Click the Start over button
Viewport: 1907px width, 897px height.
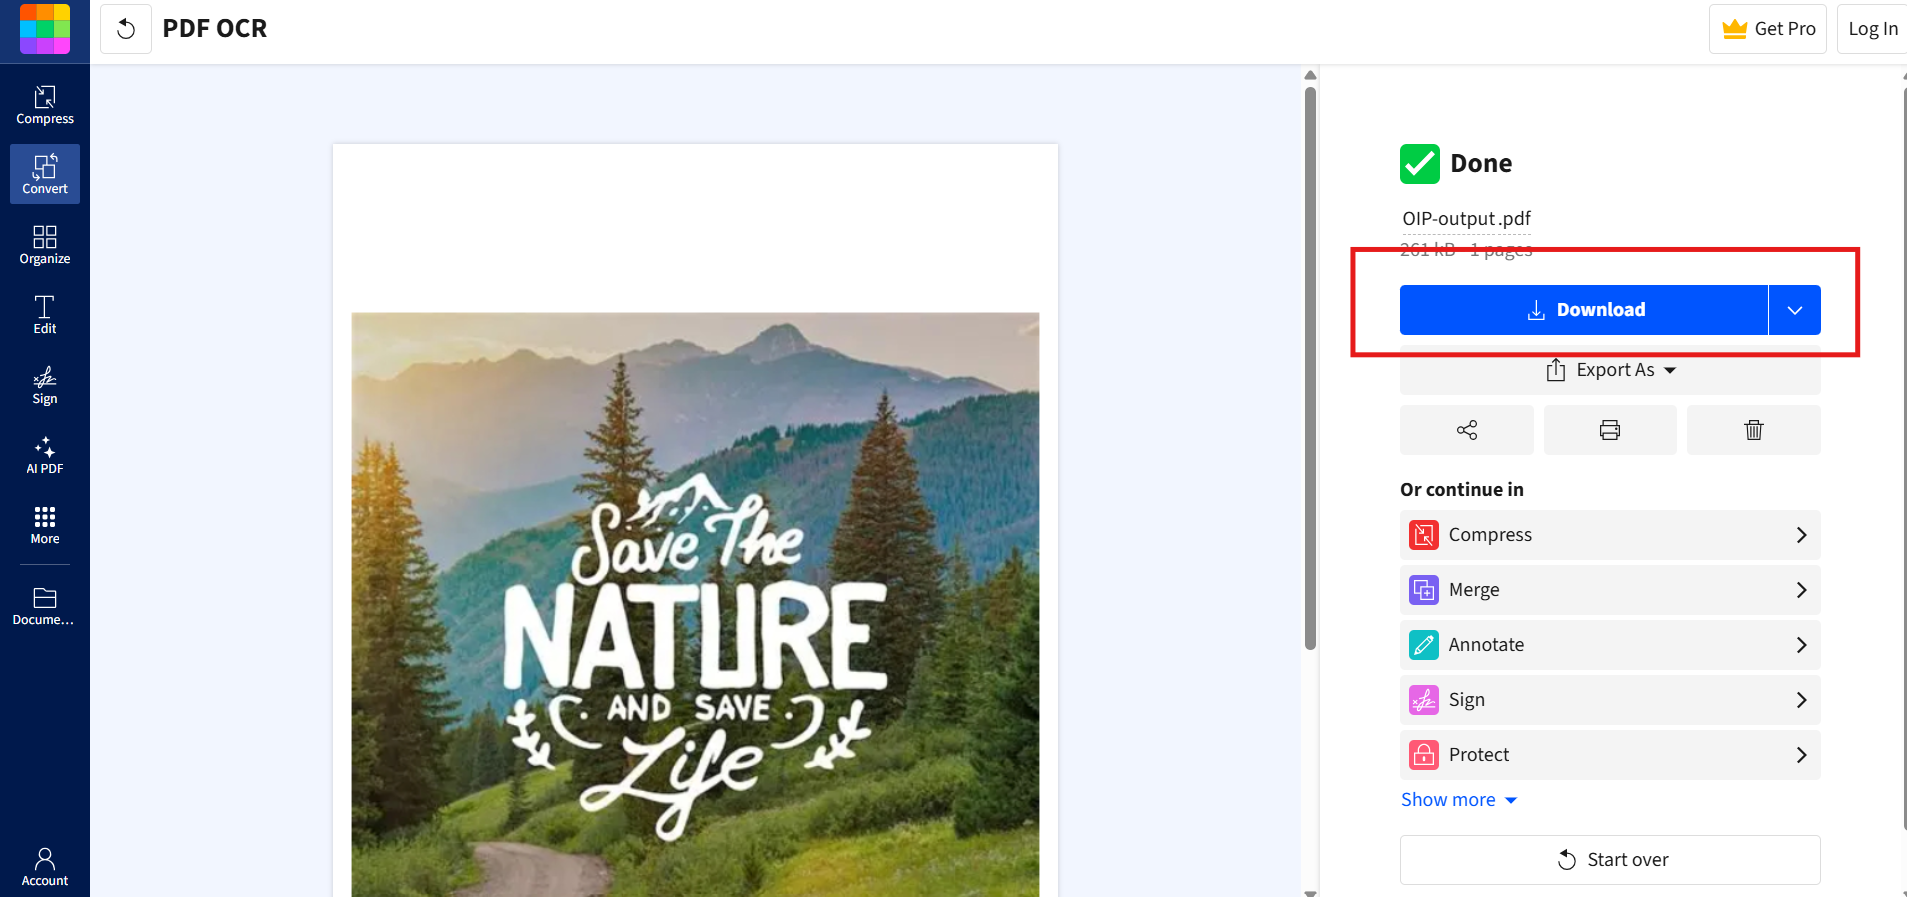point(1610,860)
